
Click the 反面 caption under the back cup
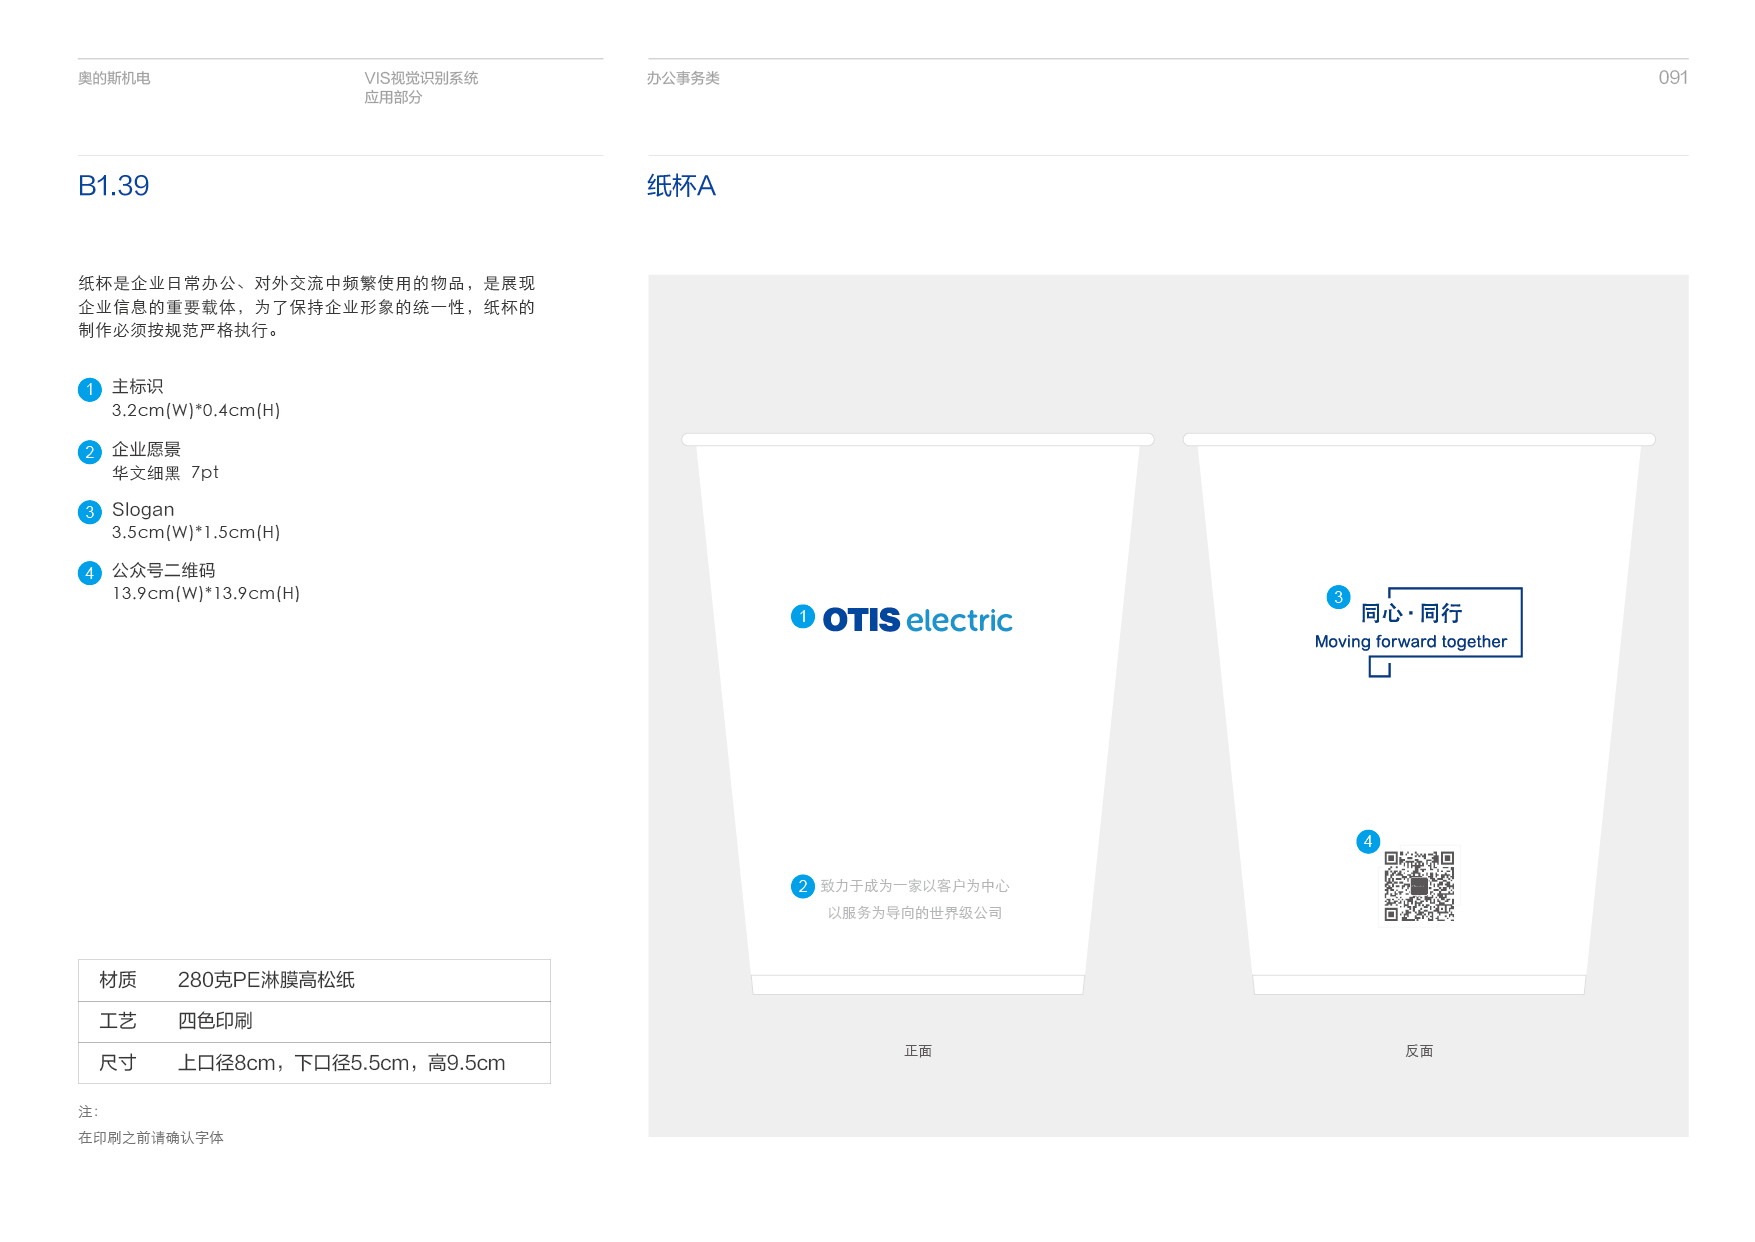(1419, 1051)
